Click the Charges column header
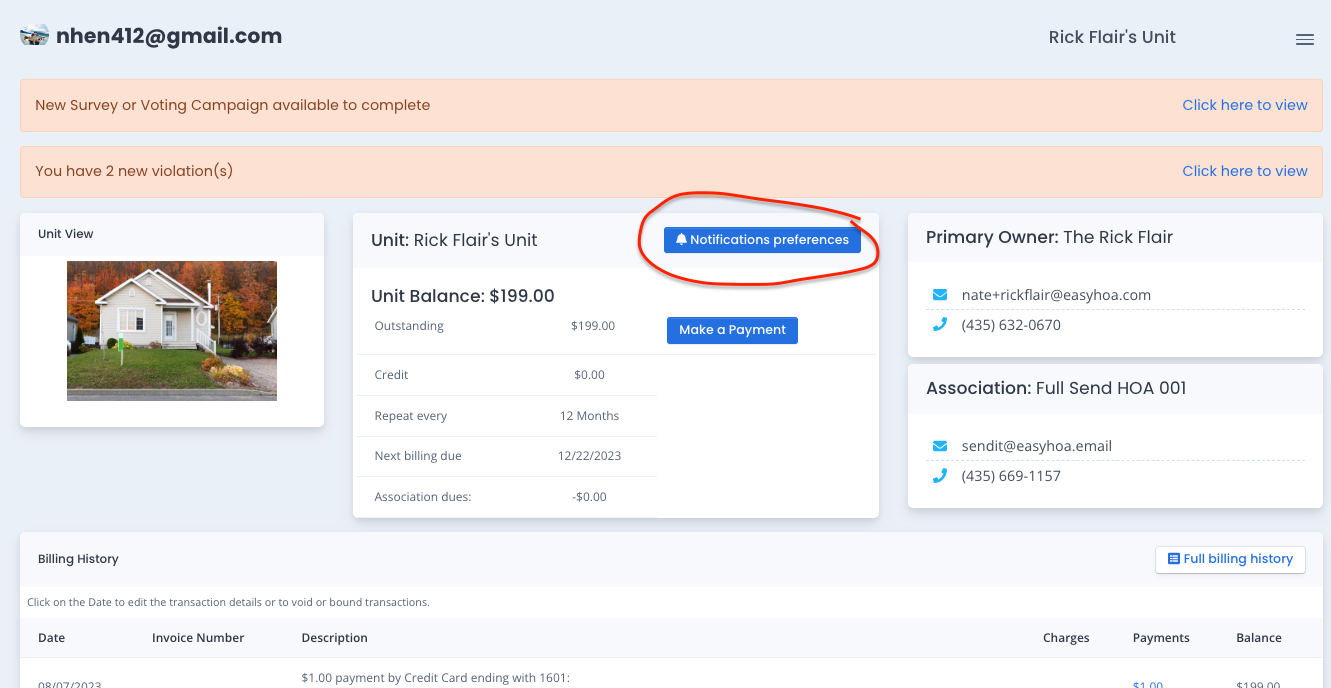1331x688 pixels. (1066, 638)
